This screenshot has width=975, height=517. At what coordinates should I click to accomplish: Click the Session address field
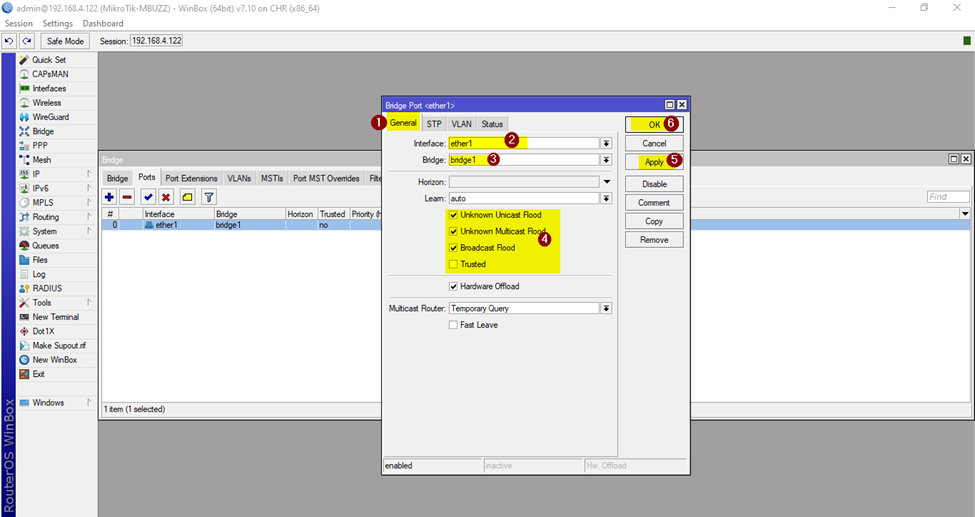pos(156,41)
